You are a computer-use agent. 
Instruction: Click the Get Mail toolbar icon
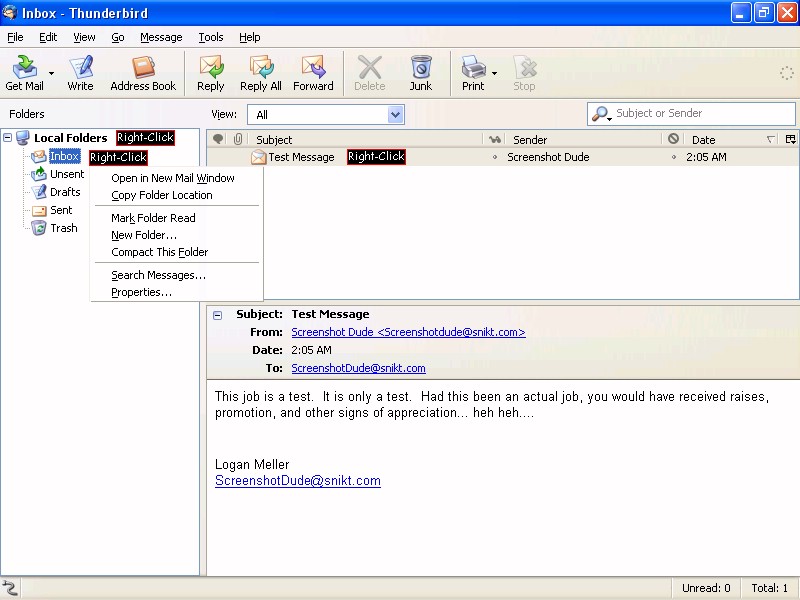[24, 72]
